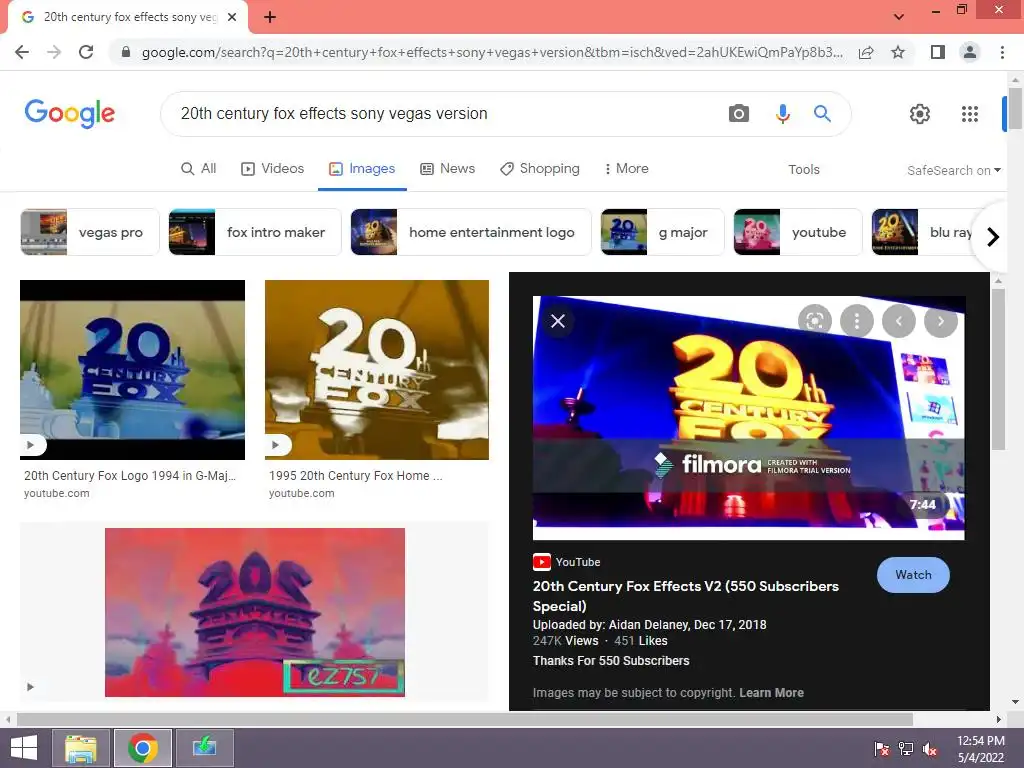Select the vegas pro suggestion chip
Screen dimensions: 1024x768
[x=90, y=232]
